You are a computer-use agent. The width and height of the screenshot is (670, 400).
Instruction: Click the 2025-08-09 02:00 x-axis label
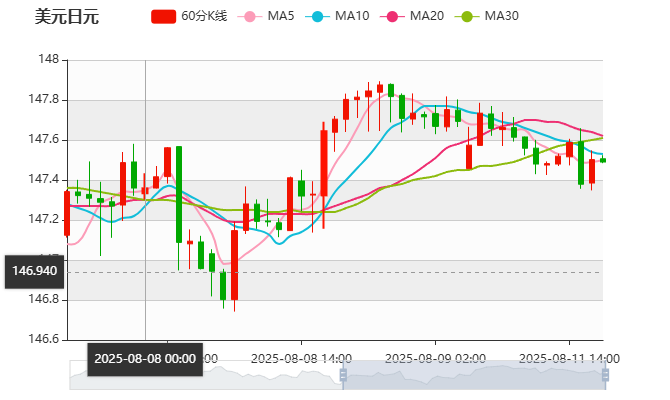pyautogui.click(x=435, y=359)
